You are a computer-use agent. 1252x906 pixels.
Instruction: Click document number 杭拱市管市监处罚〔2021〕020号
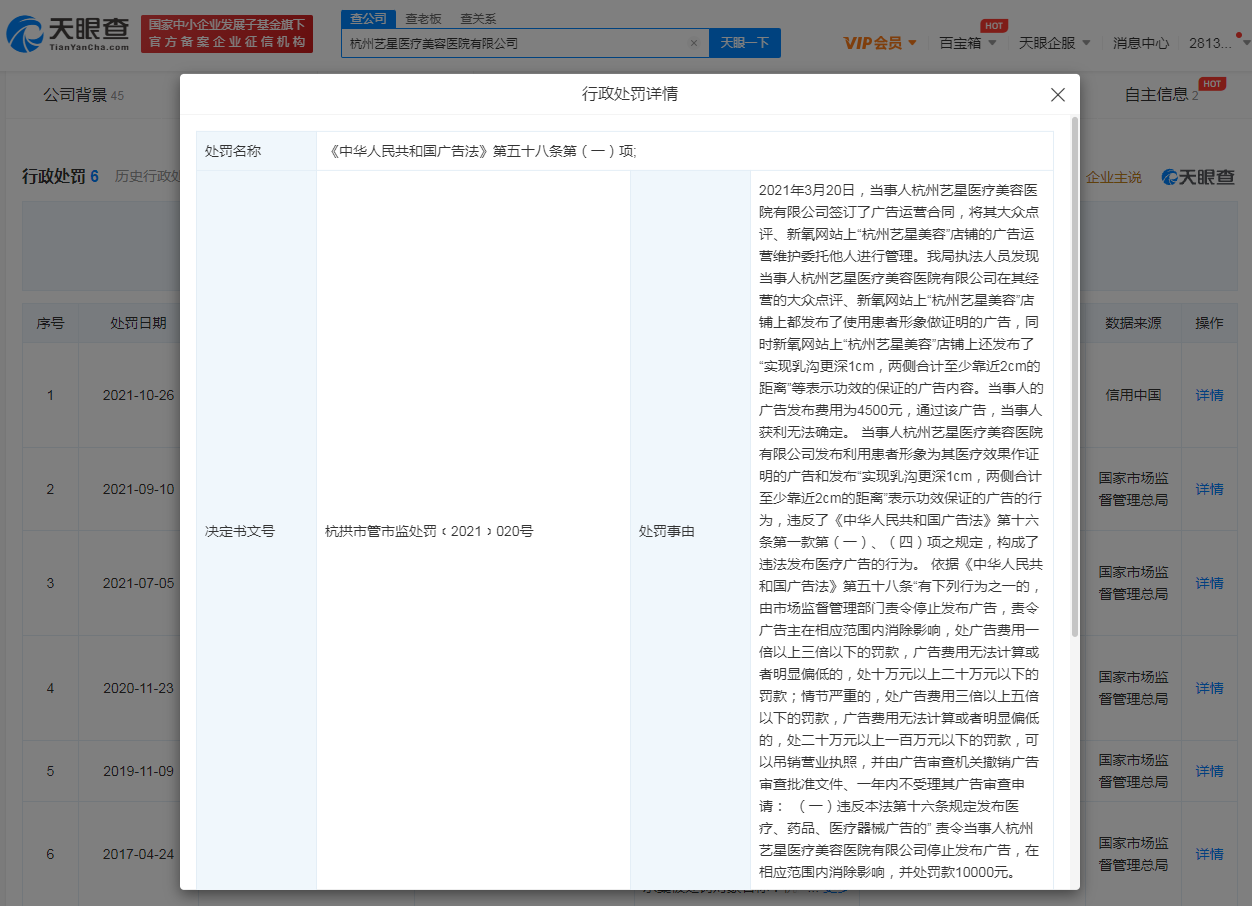[429, 531]
